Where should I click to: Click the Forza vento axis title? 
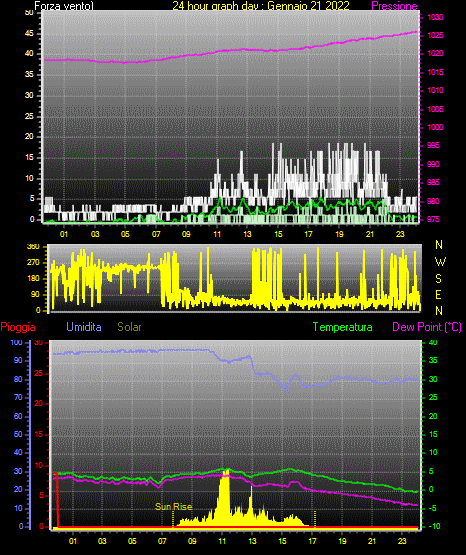(64, 6)
